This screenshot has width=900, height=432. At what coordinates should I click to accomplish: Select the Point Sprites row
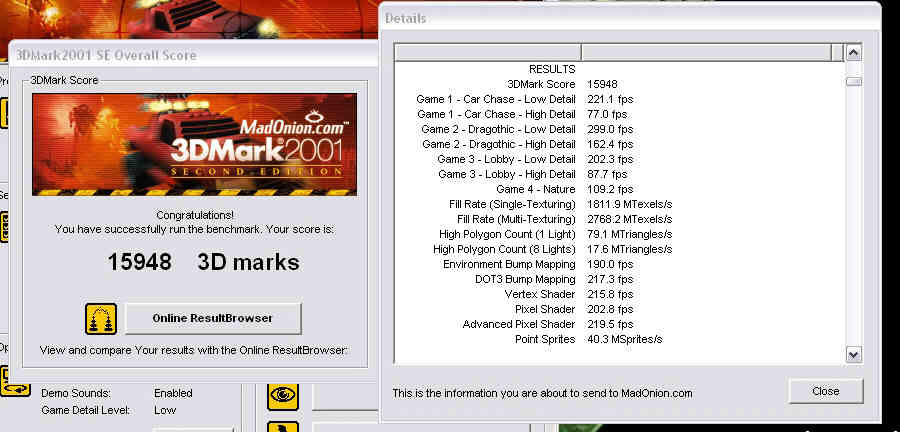point(619,339)
